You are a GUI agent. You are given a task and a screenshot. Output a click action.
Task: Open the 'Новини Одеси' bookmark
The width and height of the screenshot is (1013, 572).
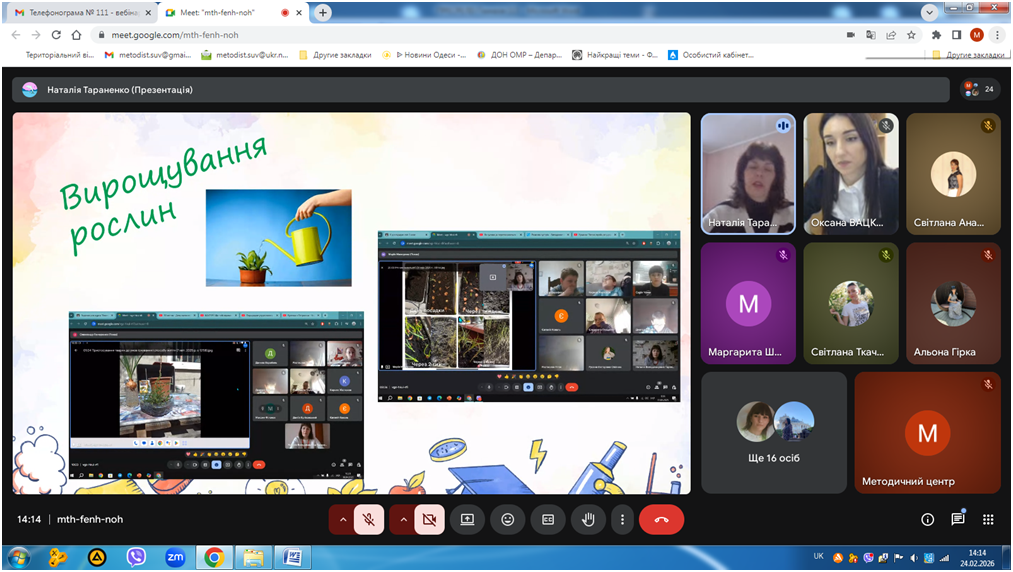[430, 55]
